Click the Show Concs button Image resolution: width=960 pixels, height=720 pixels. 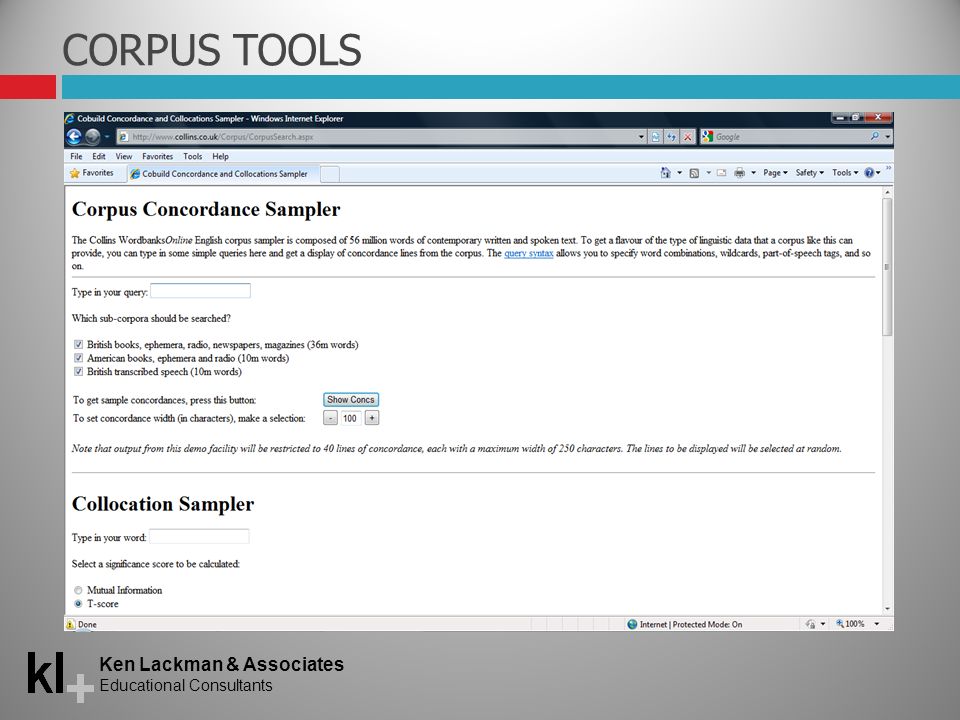[351, 400]
